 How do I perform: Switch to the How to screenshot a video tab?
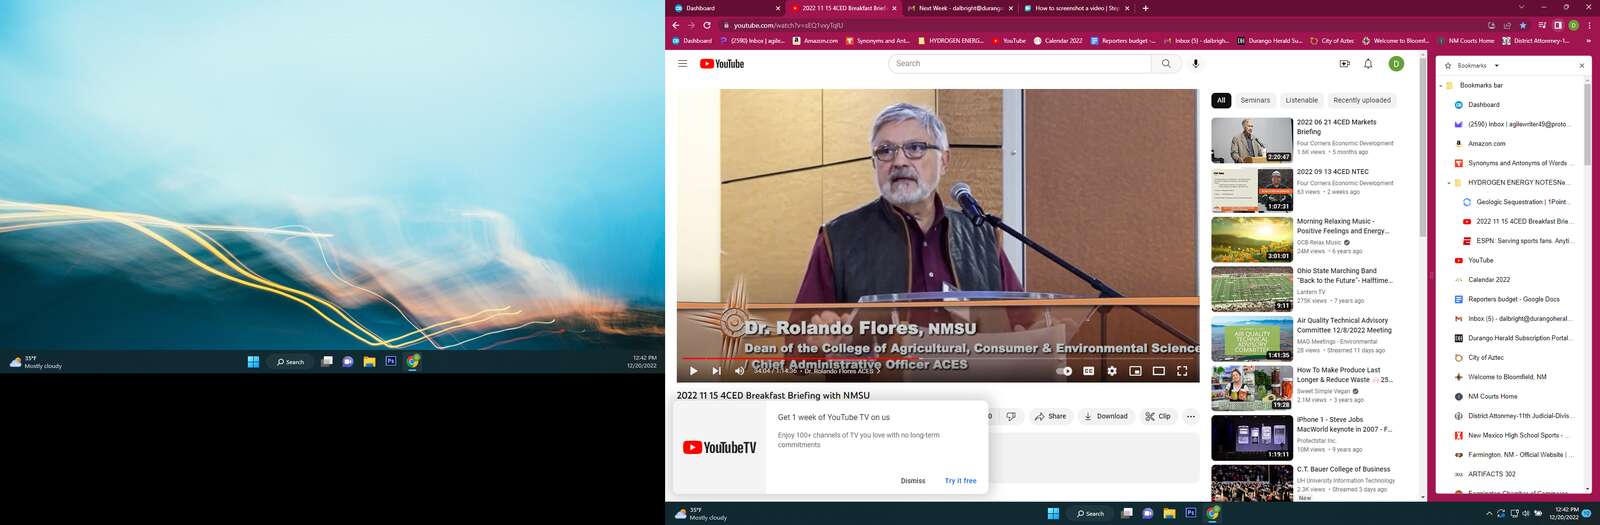1076,8
